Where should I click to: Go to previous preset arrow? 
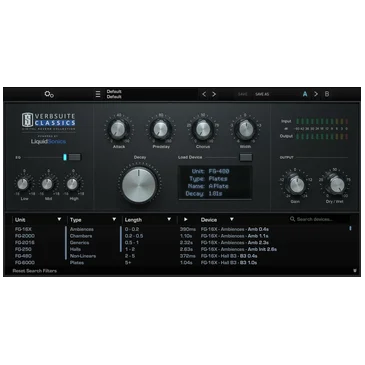(204, 94)
